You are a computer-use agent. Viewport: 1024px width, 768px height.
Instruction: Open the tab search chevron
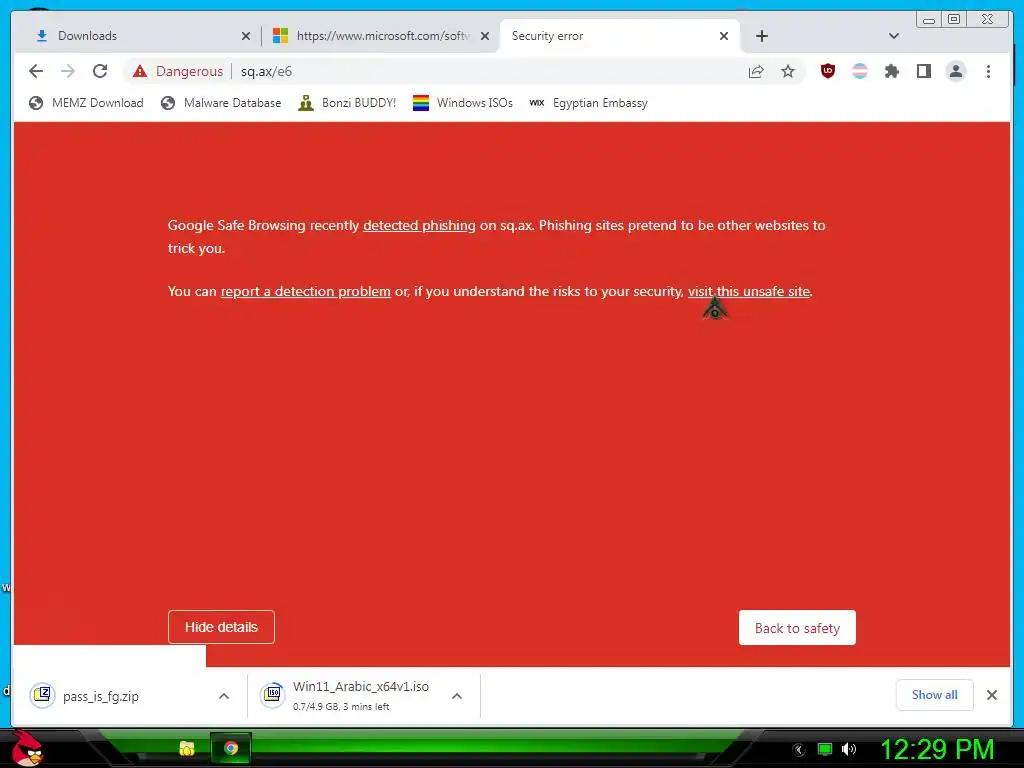click(894, 36)
